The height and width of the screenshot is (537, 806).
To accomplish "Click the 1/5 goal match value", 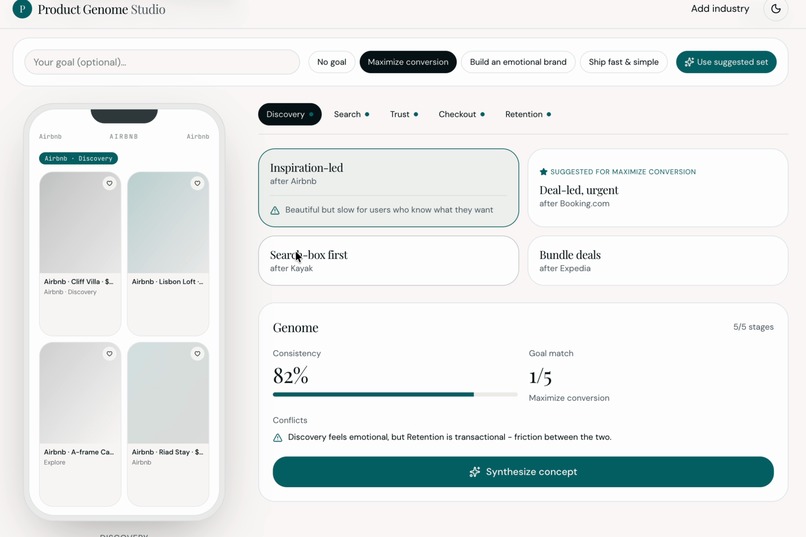I will (540, 377).
